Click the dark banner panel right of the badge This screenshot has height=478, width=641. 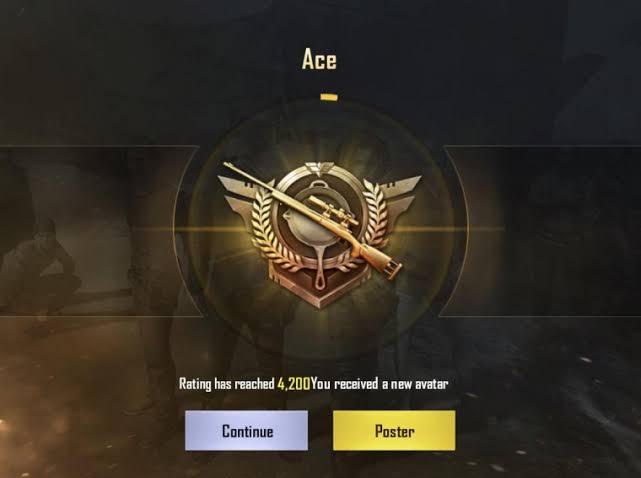point(542,231)
